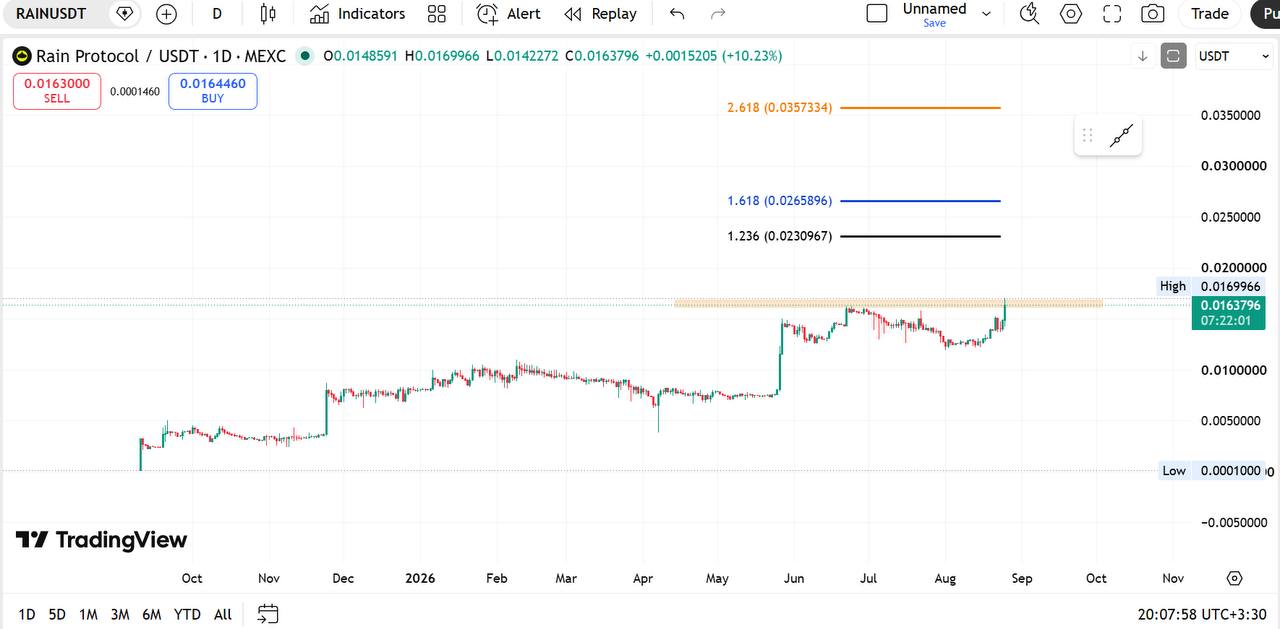Set the range to 1D
Viewport: 1280px width, 629px height.
tap(27, 614)
